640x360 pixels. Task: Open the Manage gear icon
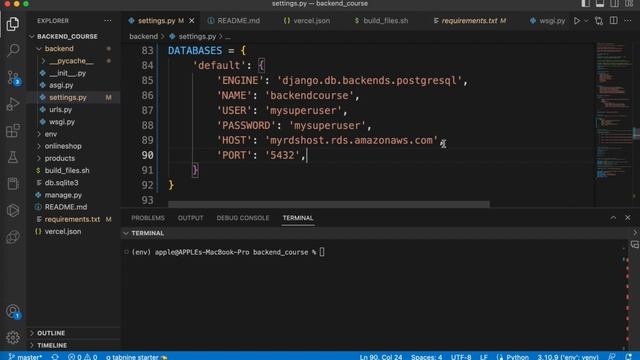coord(13,338)
